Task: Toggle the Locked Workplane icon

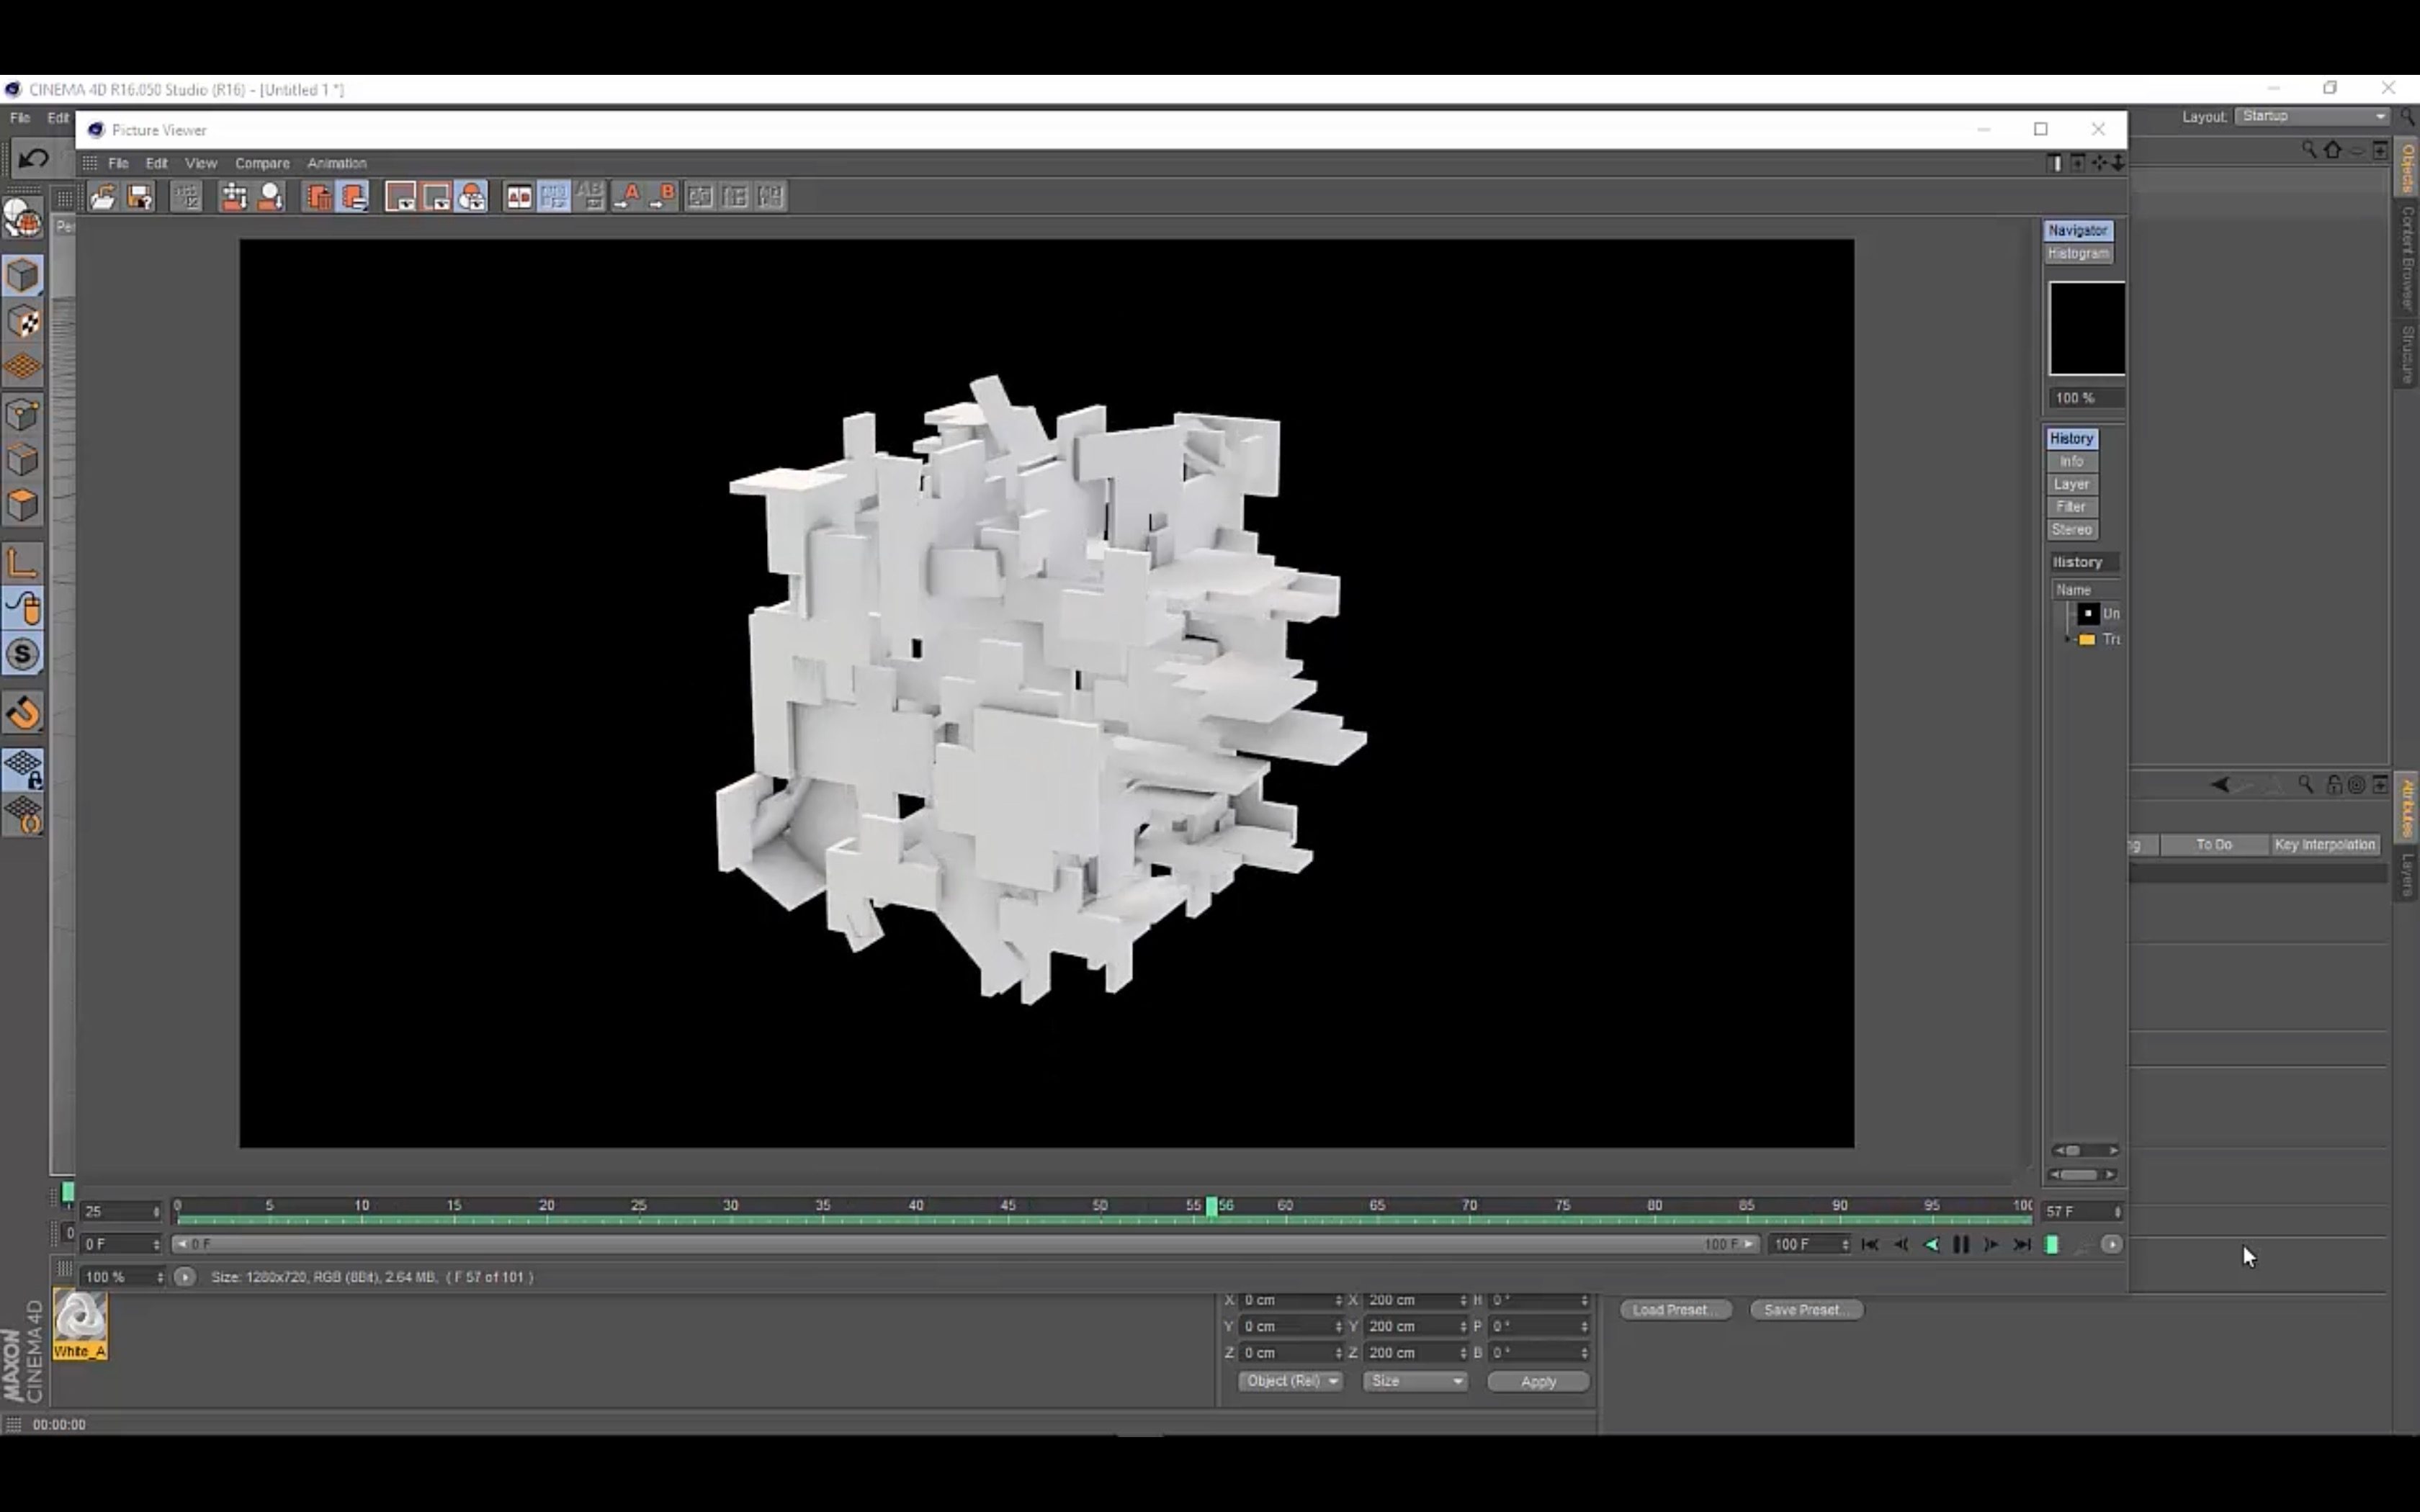Action: pos(23,769)
